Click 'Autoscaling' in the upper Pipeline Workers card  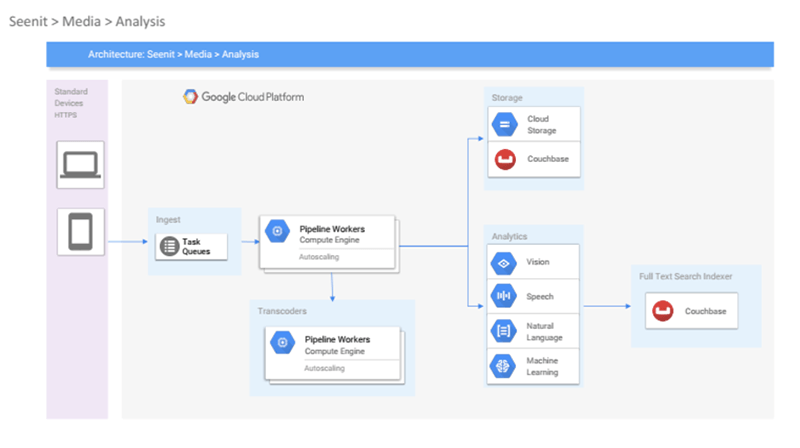coord(319,257)
